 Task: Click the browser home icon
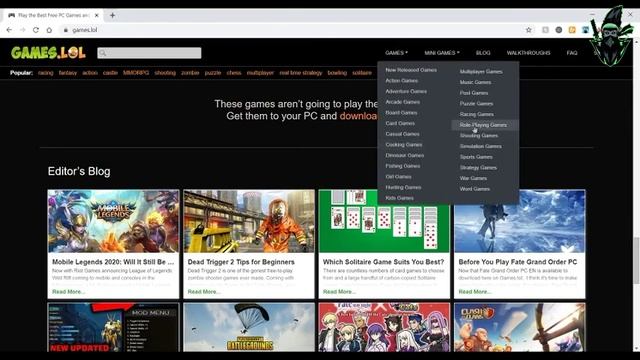pyautogui.click(x=49, y=30)
